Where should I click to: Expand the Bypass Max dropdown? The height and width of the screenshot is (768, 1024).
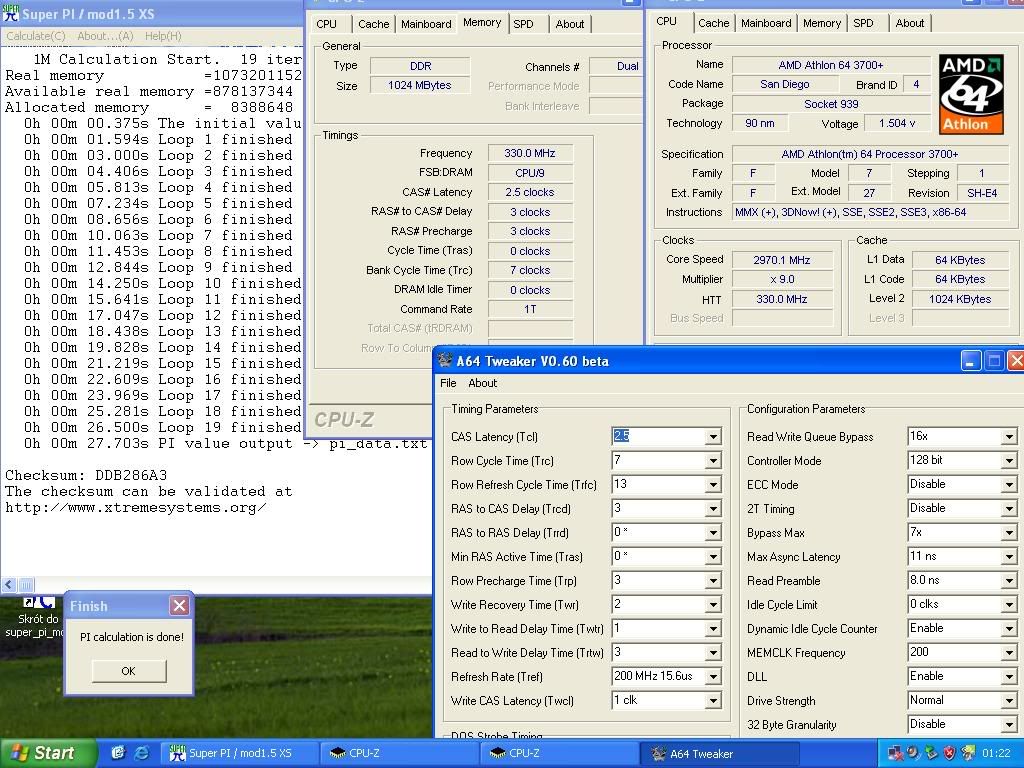click(1009, 532)
